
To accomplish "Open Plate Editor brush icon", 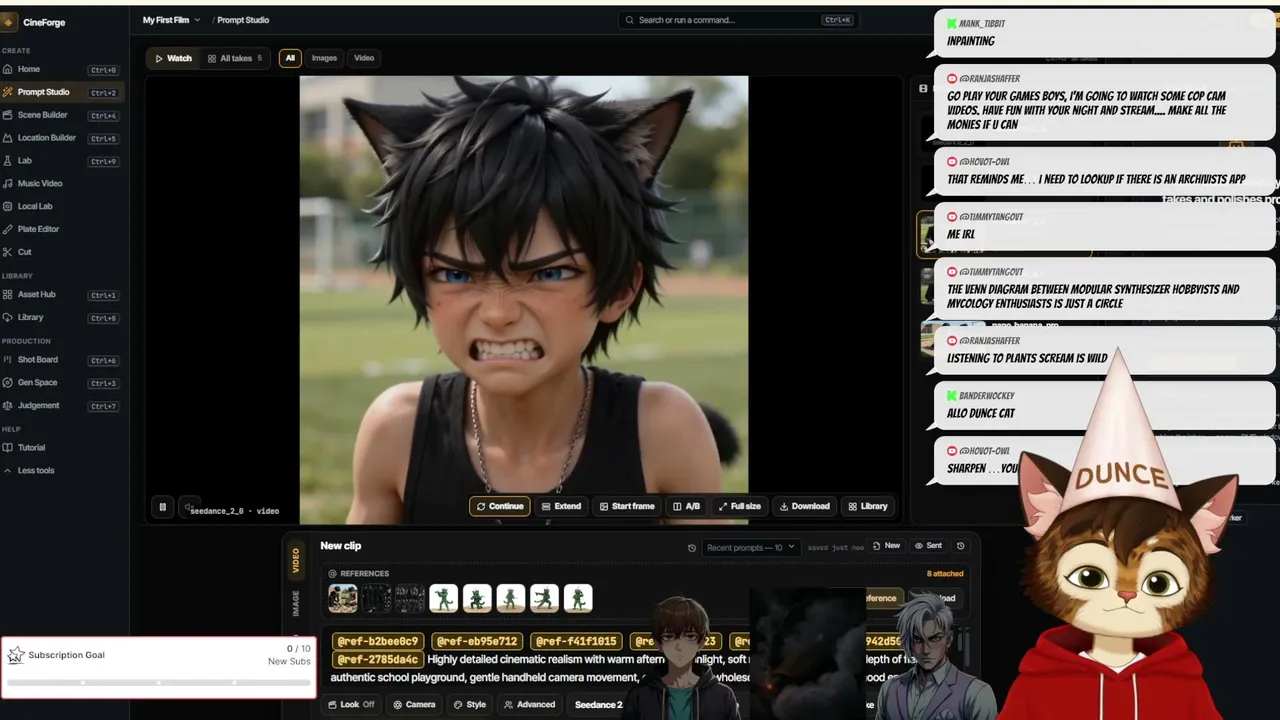I will [8, 229].
